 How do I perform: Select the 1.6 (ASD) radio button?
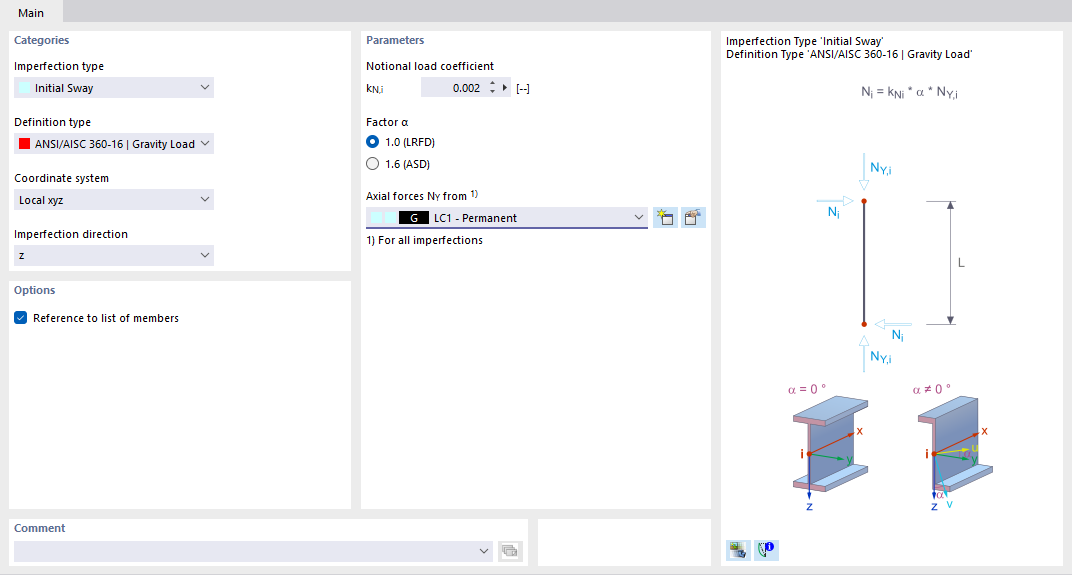coord(373,163)
